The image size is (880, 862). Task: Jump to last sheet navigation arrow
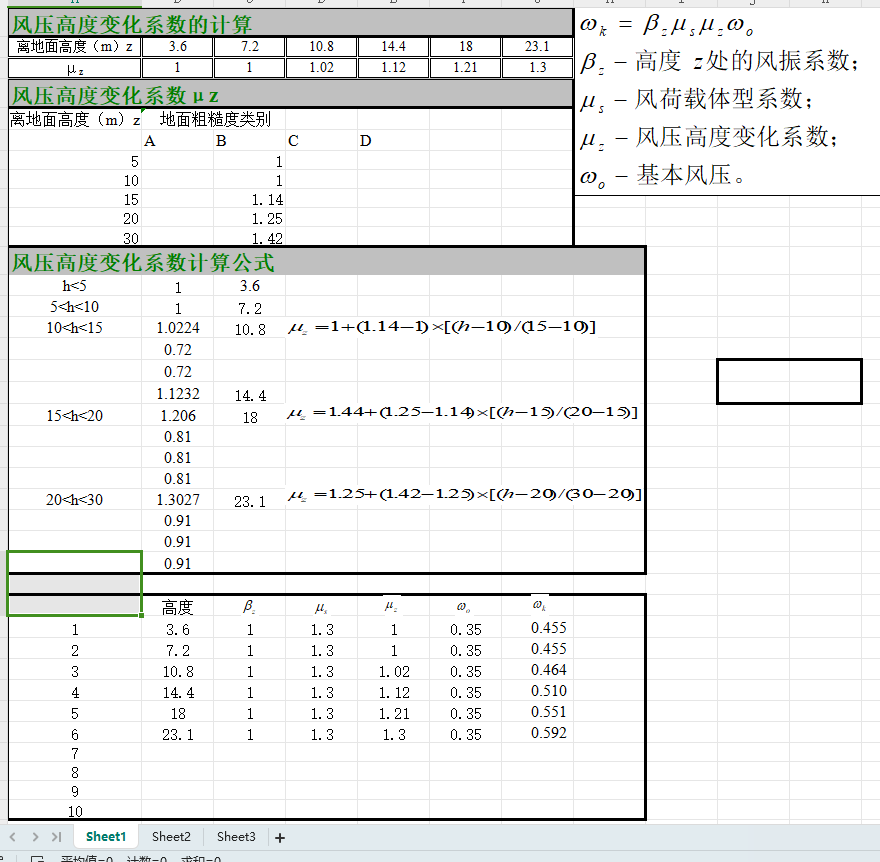pyautogui.click(x=56, y=837)
